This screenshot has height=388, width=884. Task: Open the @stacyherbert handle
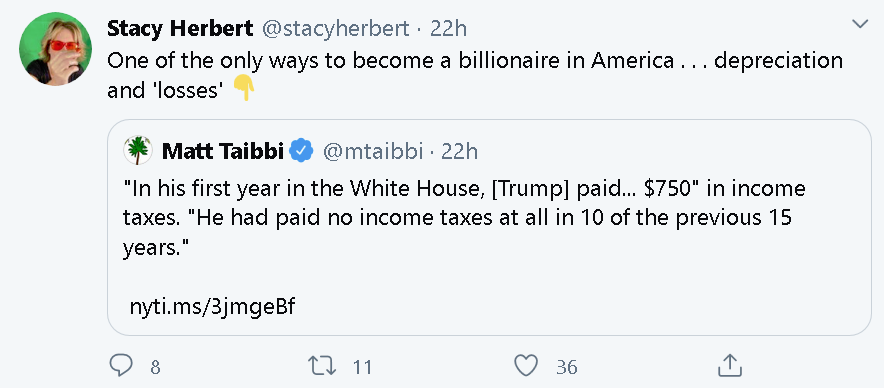[x=336, y=29]
